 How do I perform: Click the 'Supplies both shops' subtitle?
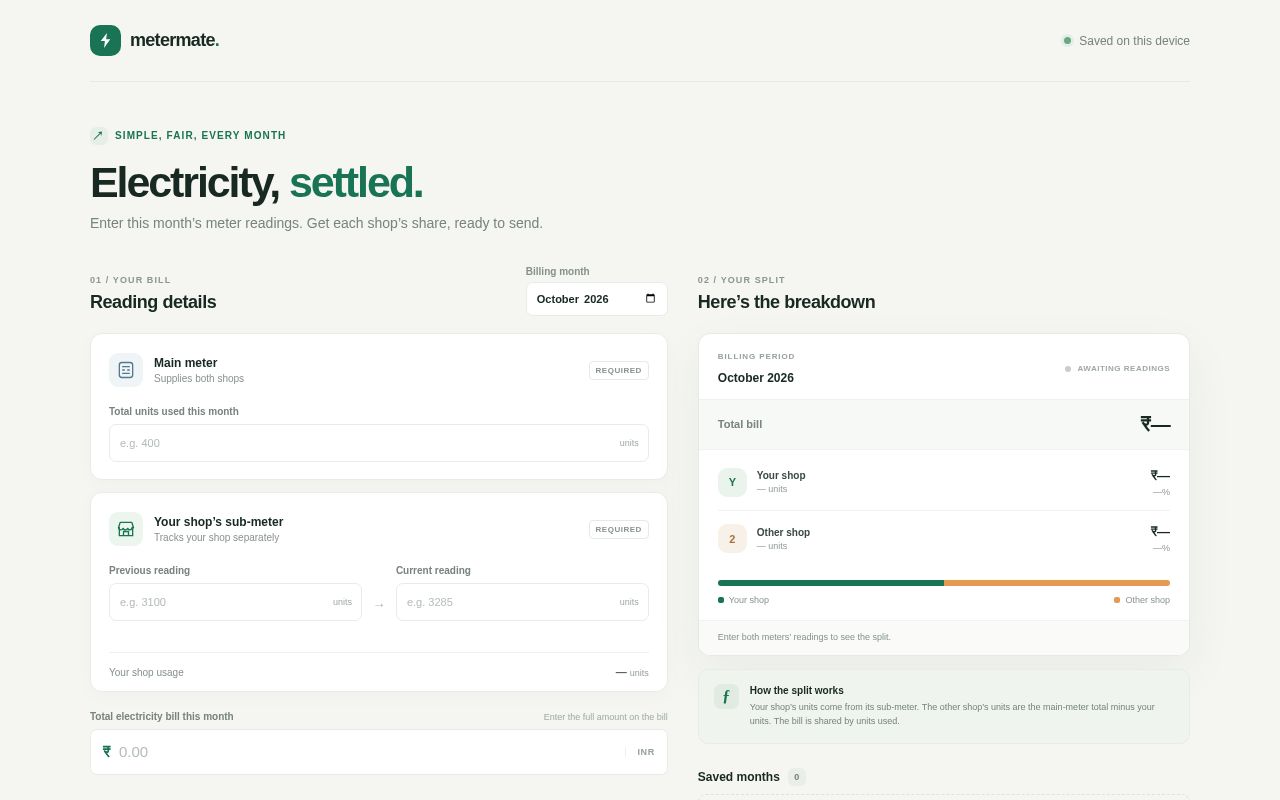[x=199, y=379]
